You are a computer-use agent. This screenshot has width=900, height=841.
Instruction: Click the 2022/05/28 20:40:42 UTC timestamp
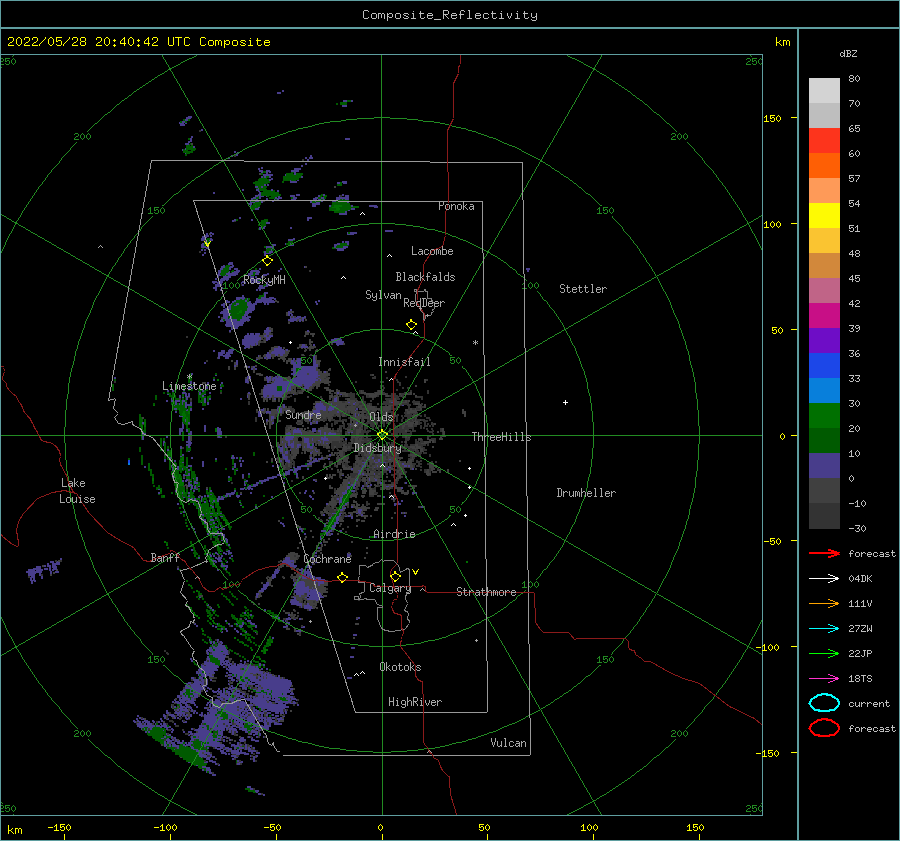(100, 42)
